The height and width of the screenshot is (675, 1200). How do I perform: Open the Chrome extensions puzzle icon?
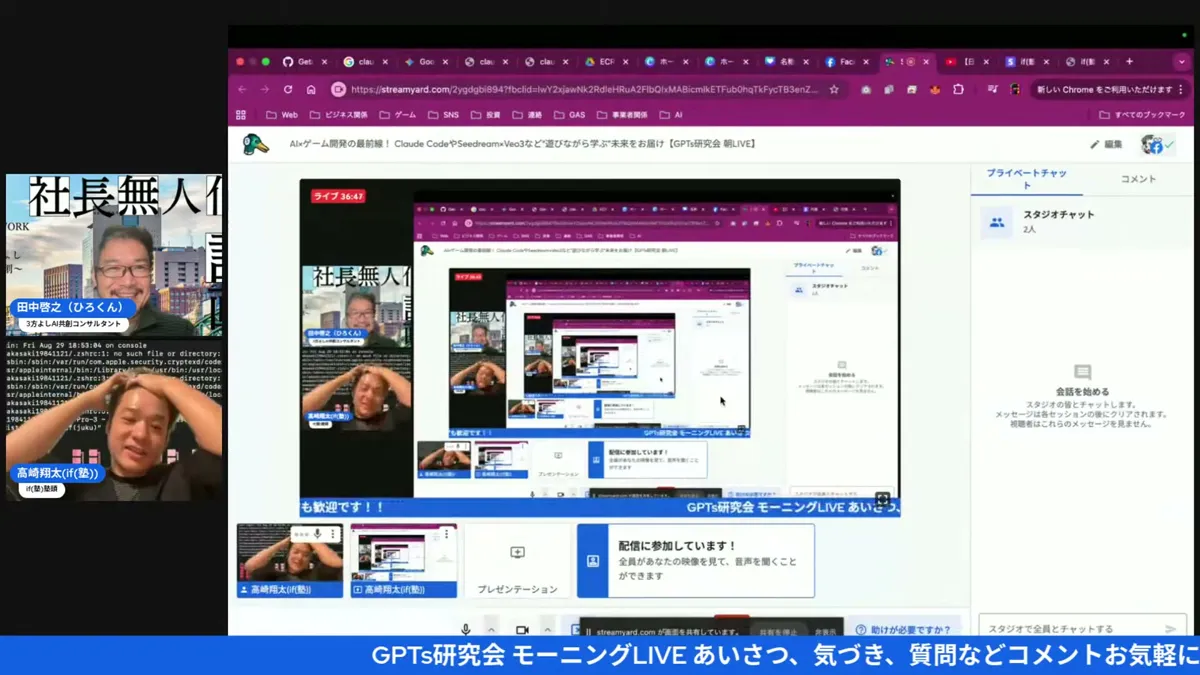(958, 89)
